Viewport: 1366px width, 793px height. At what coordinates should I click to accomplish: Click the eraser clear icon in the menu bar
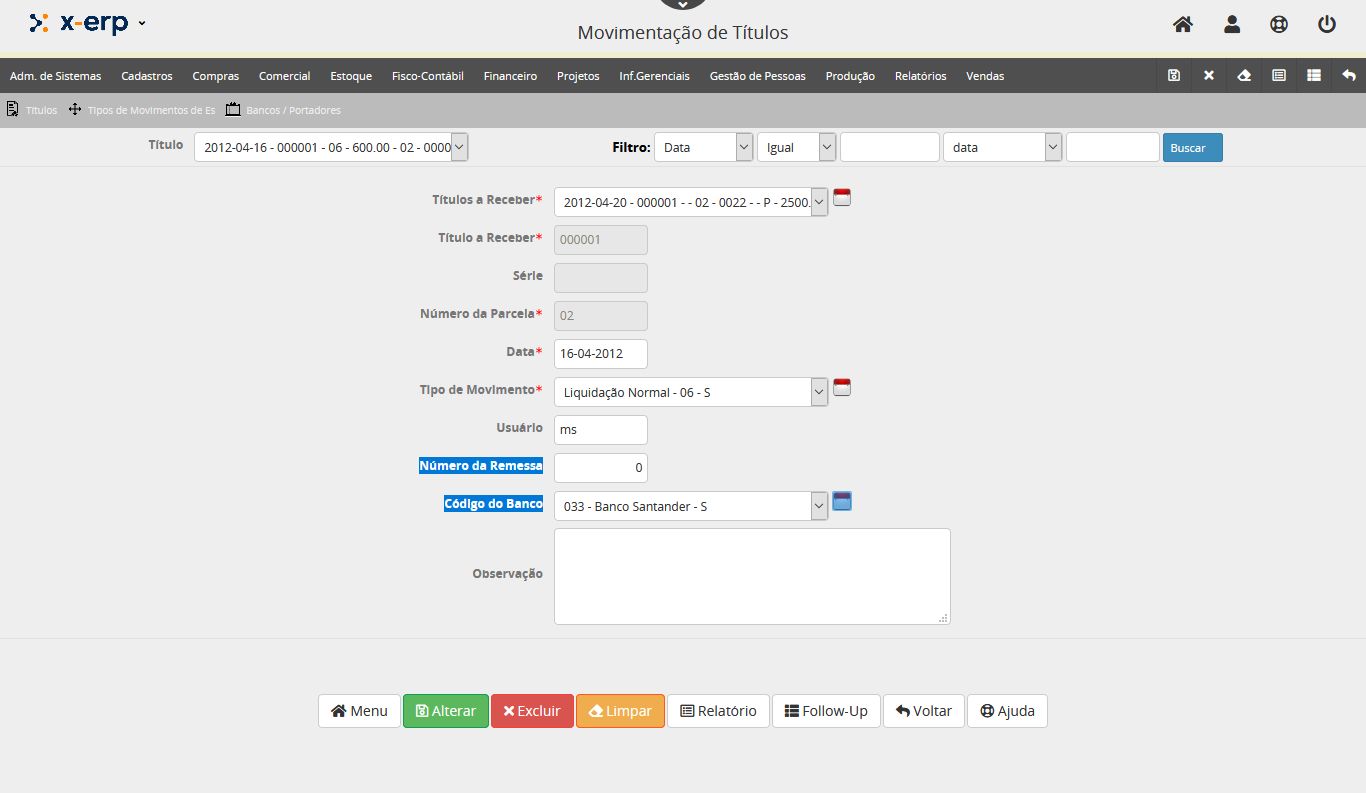[x=1244, y=75]
